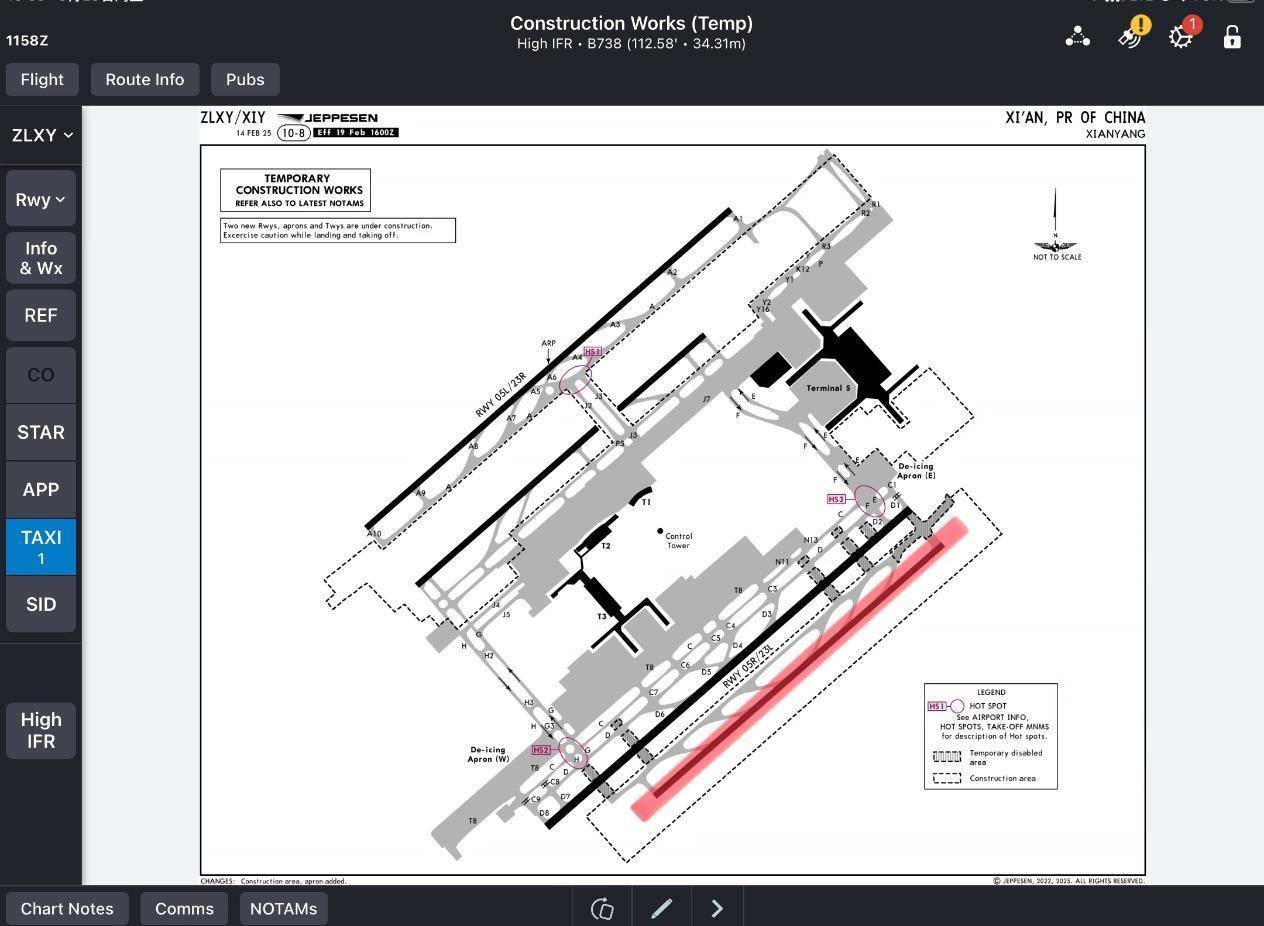Tap the High IFR B738 subtitle text
This screenshot has height=926, width=1264.
pos(631,44)
